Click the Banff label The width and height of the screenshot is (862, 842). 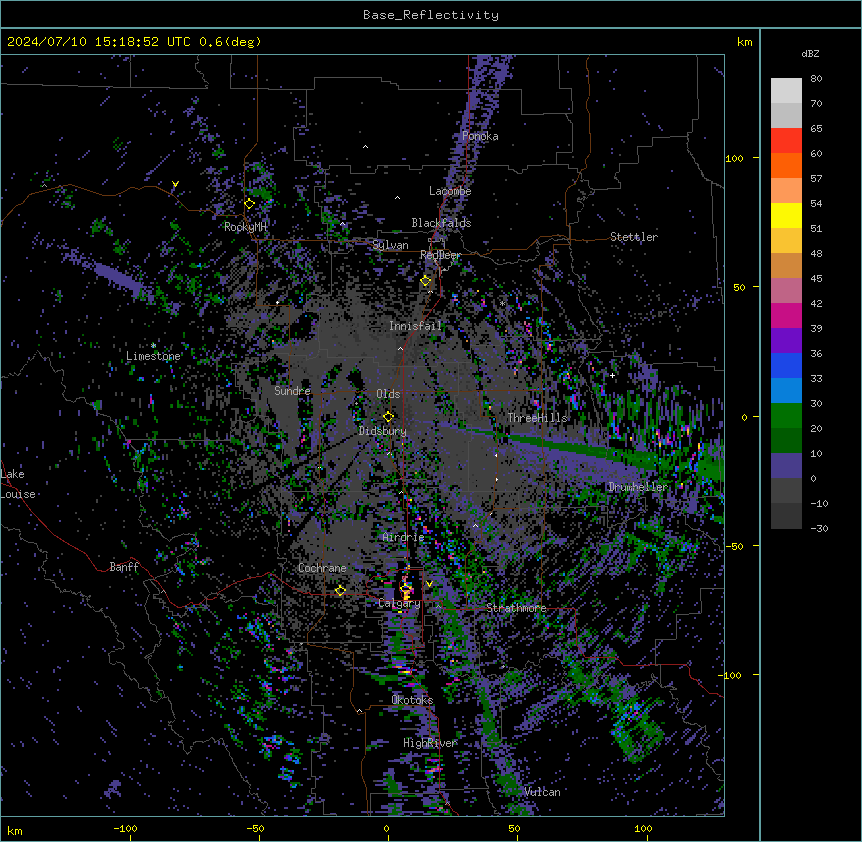click(x=124, y=567)
